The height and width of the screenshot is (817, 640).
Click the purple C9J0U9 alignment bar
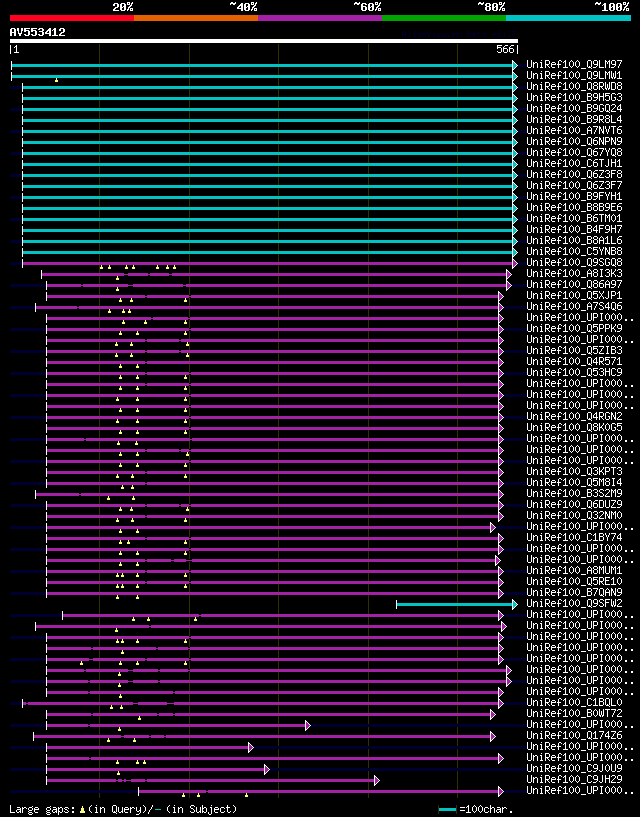pos(158,770)
